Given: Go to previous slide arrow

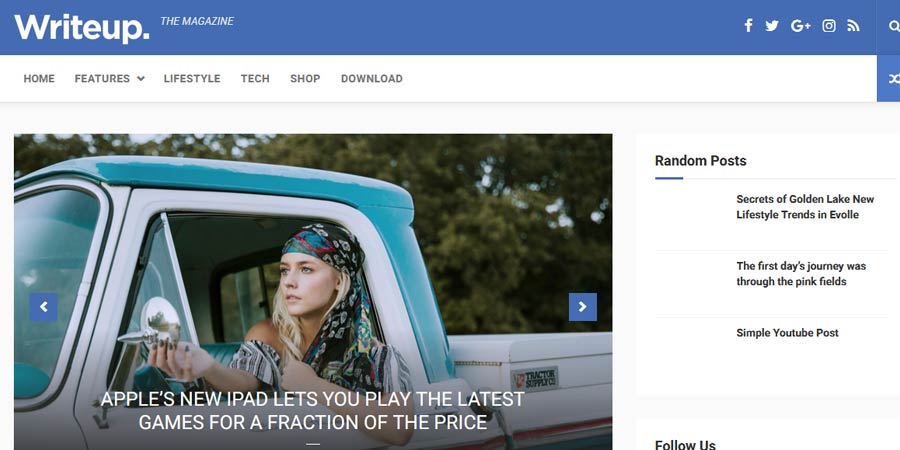Looking at the screenshot, I should [x=44, y=307].
